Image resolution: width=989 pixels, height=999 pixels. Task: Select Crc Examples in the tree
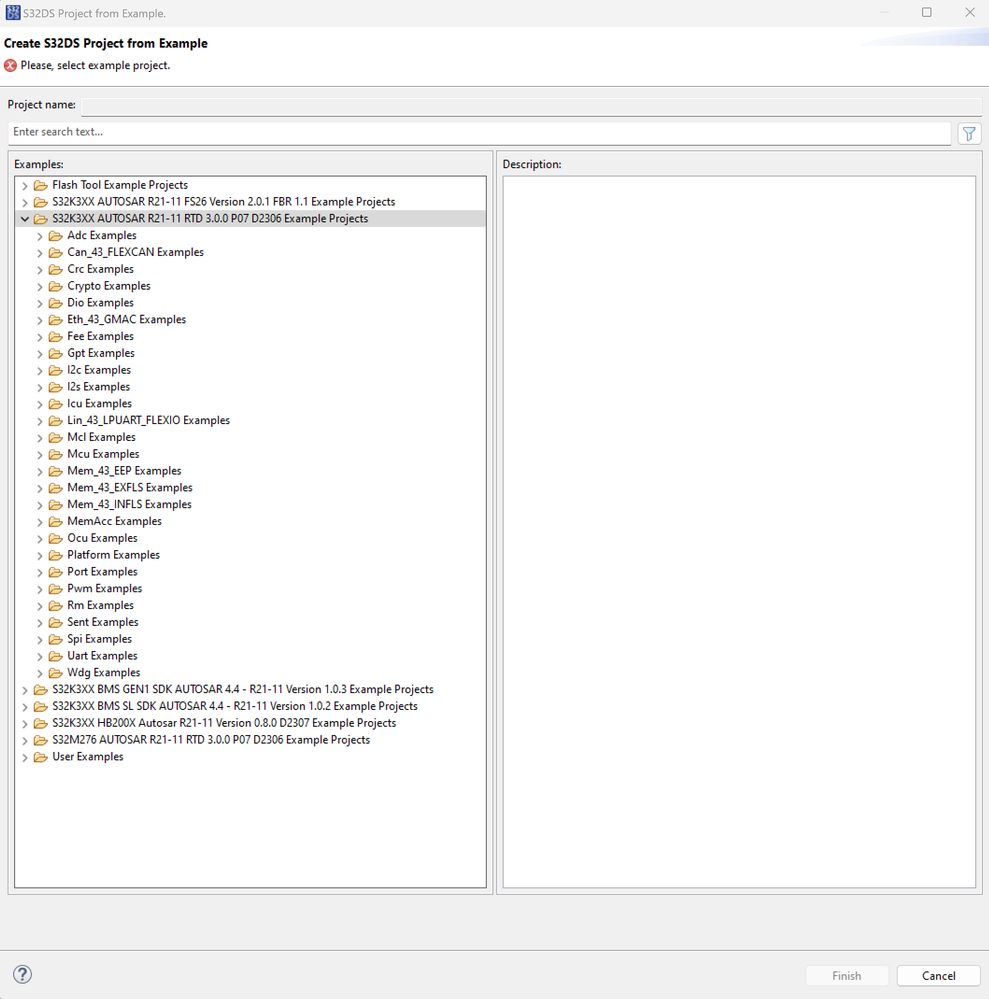[x=100, y=269]
